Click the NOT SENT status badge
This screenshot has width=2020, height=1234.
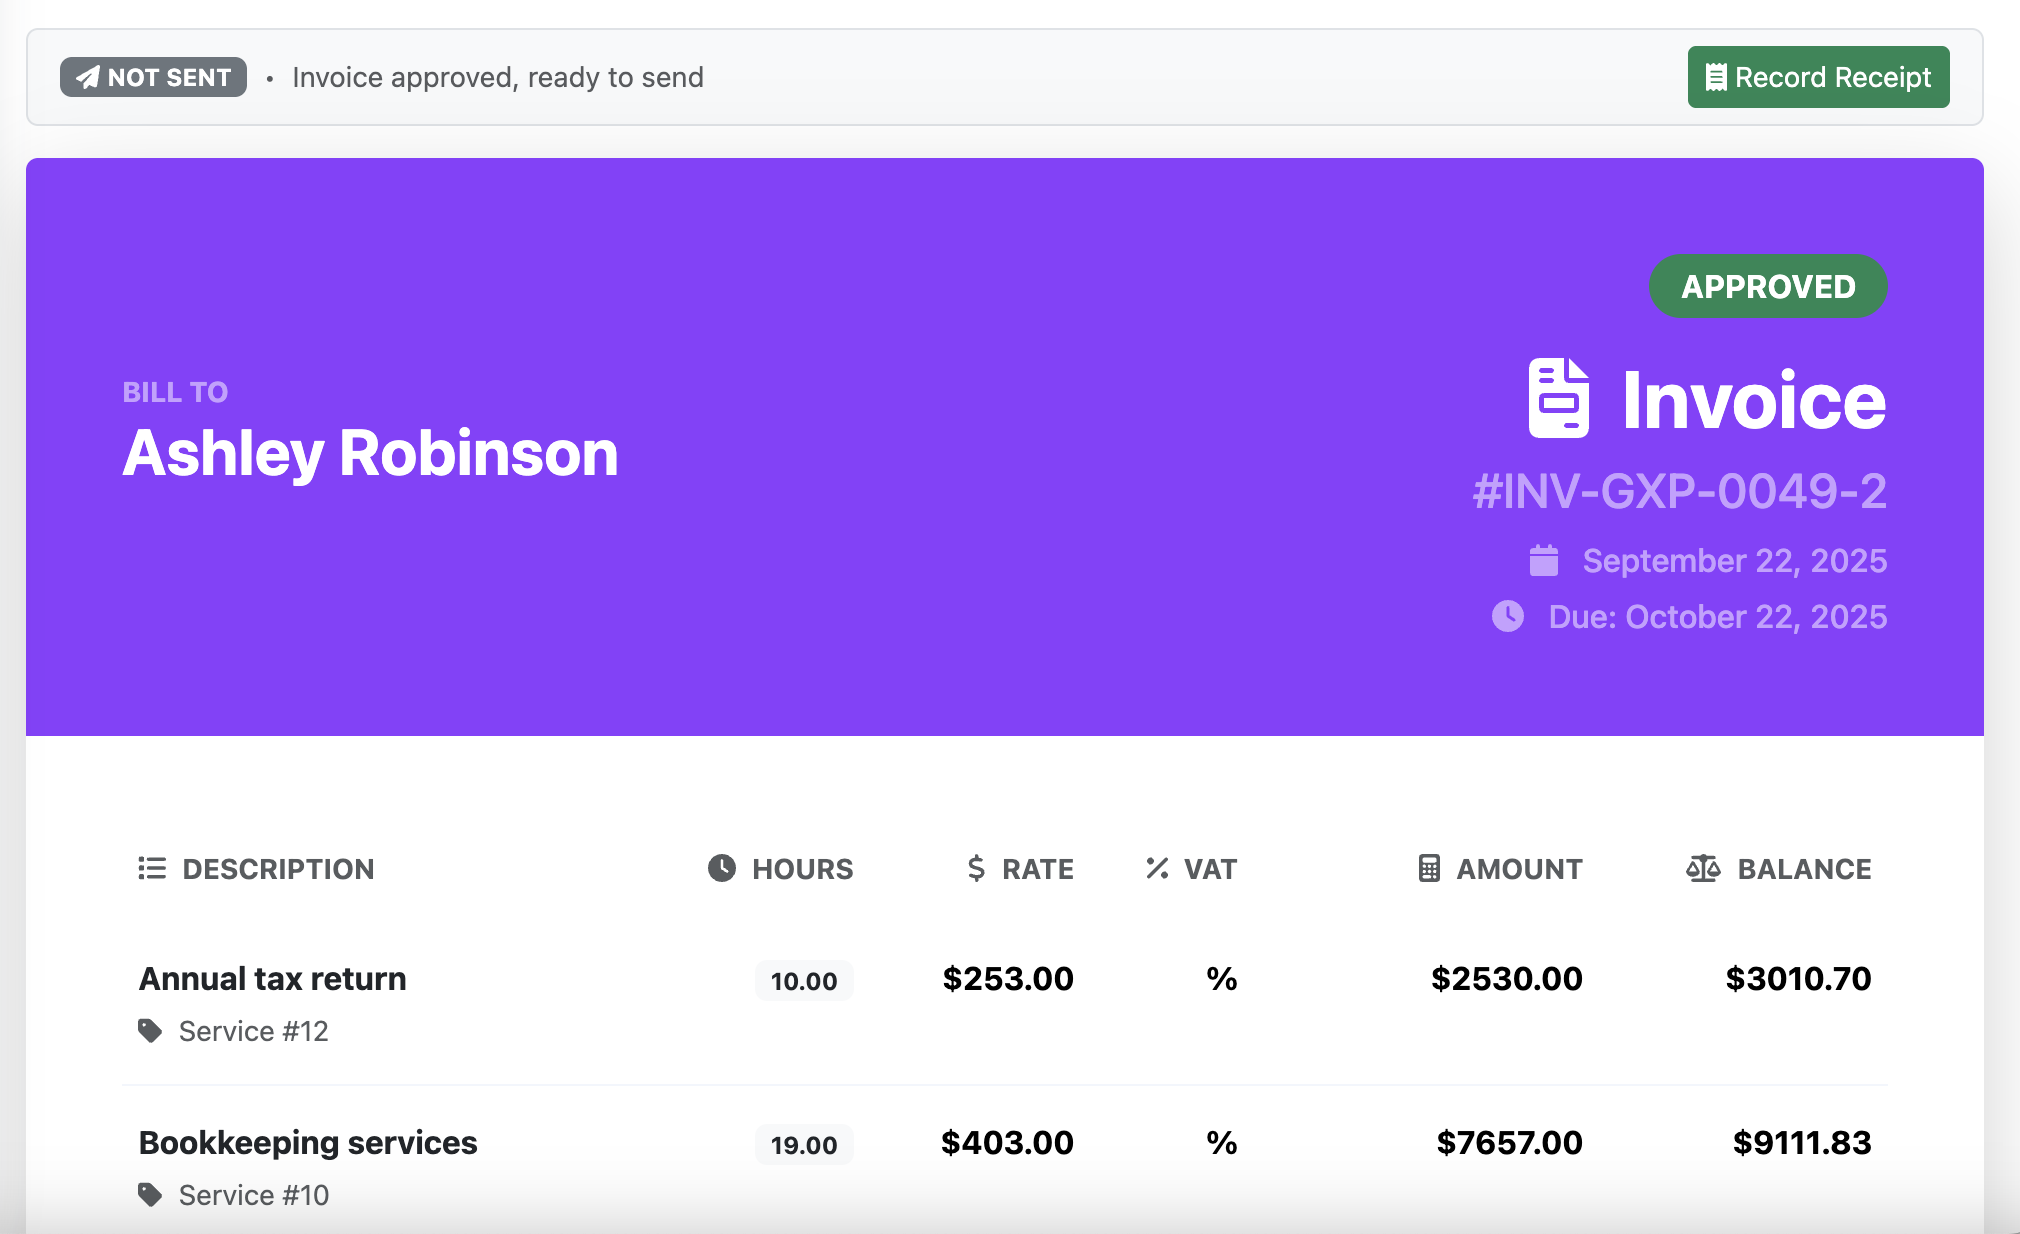click(153, 77)
